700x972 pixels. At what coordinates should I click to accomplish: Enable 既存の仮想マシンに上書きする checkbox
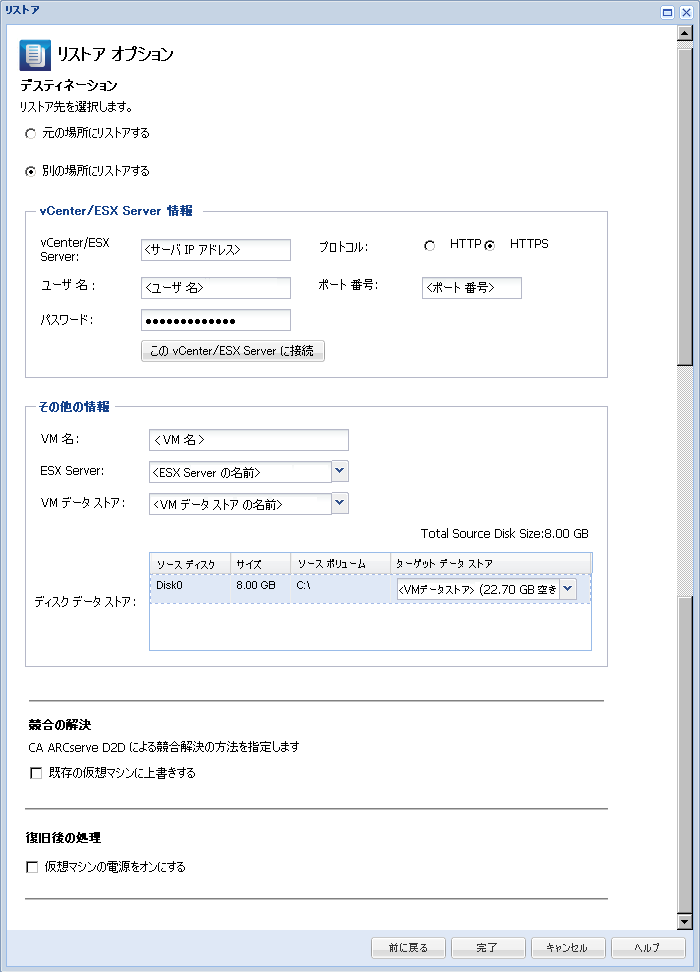(36, 773)
